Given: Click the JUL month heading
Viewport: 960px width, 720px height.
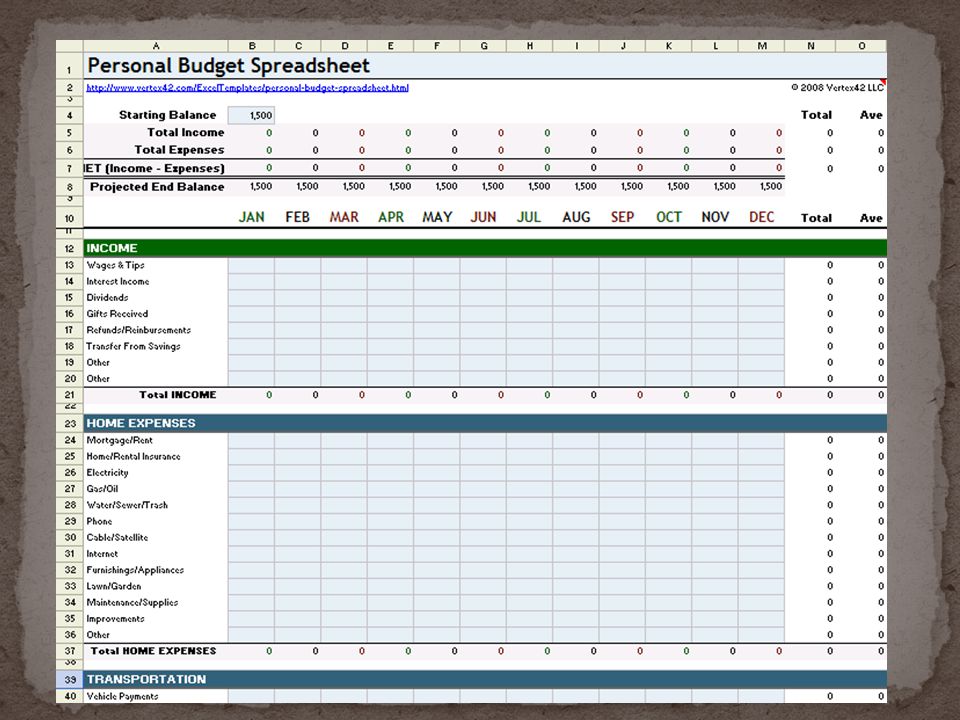Looking at the screenshot, I should point(529,217).
